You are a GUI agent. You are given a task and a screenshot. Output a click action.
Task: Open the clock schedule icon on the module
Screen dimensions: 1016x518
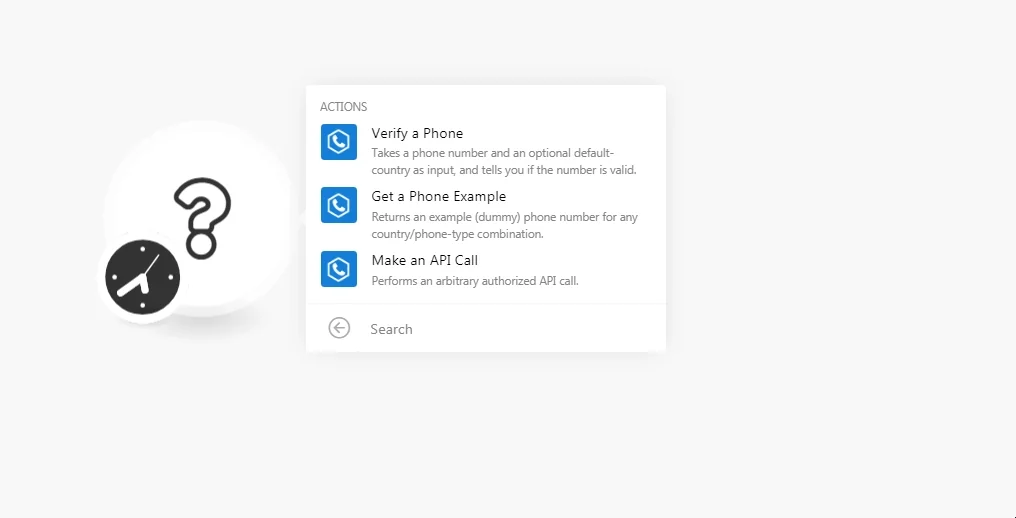pyautogui.click(x=143, y=277)
